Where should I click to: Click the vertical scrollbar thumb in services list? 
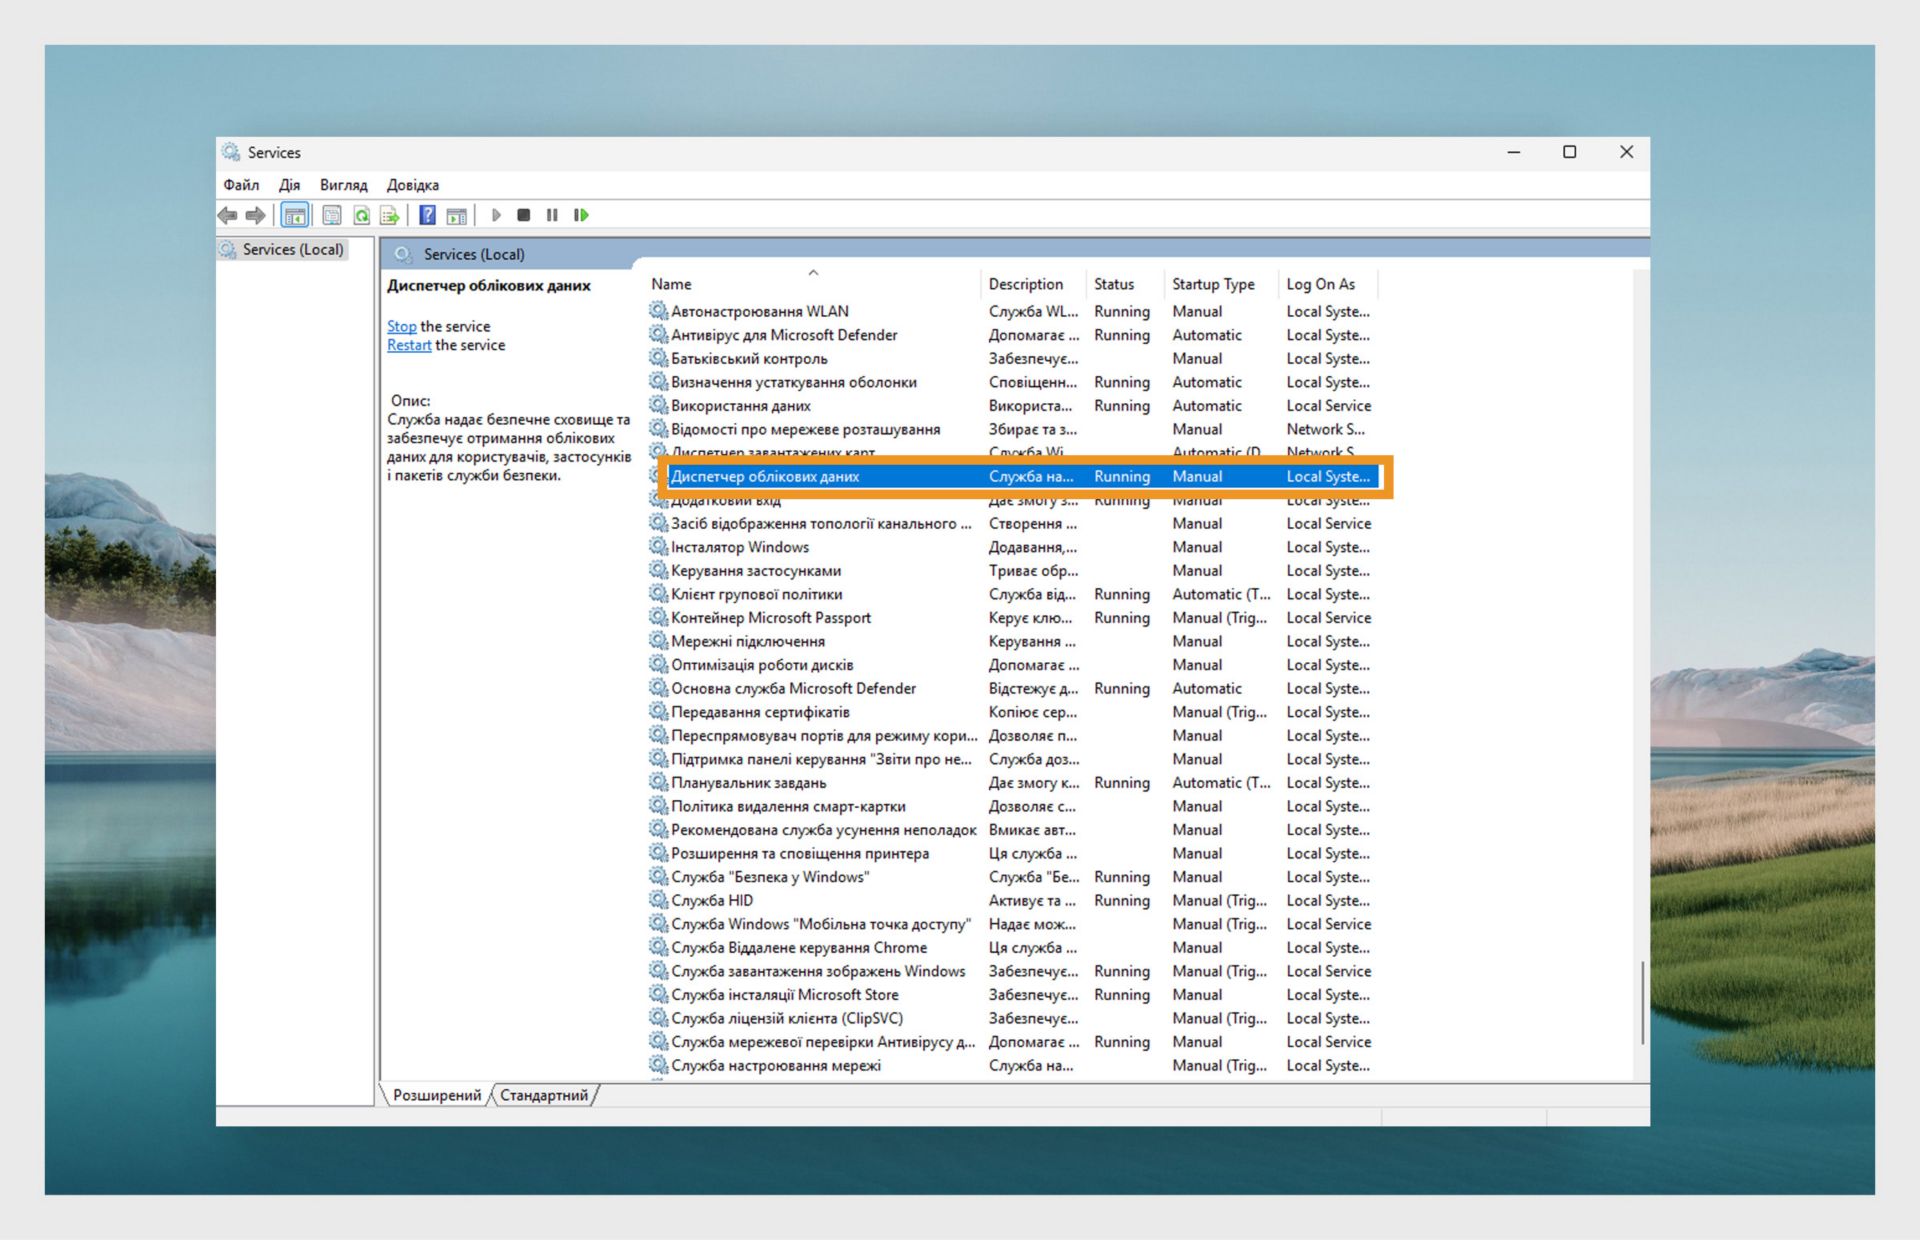[1641, 1003]
